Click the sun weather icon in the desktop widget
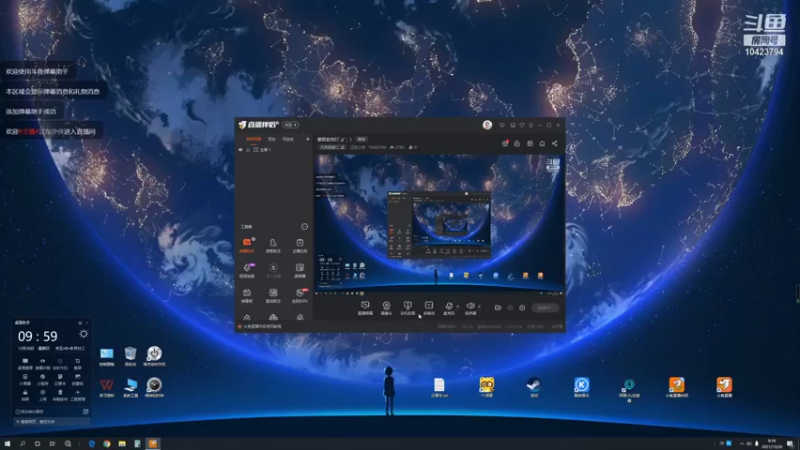800x450 pixels. [x=84, y=334]
